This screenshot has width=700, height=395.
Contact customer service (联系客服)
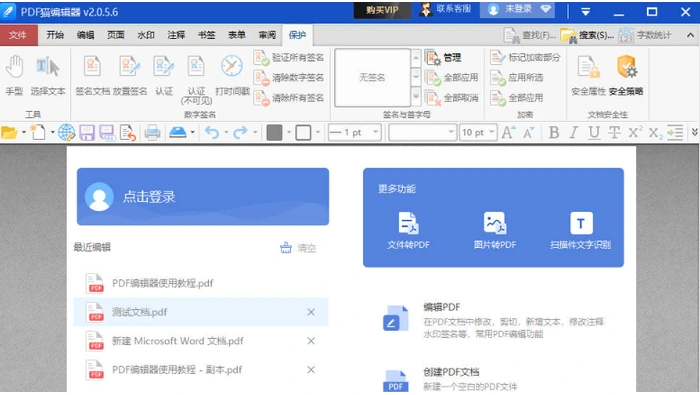[x=446, y=9]
